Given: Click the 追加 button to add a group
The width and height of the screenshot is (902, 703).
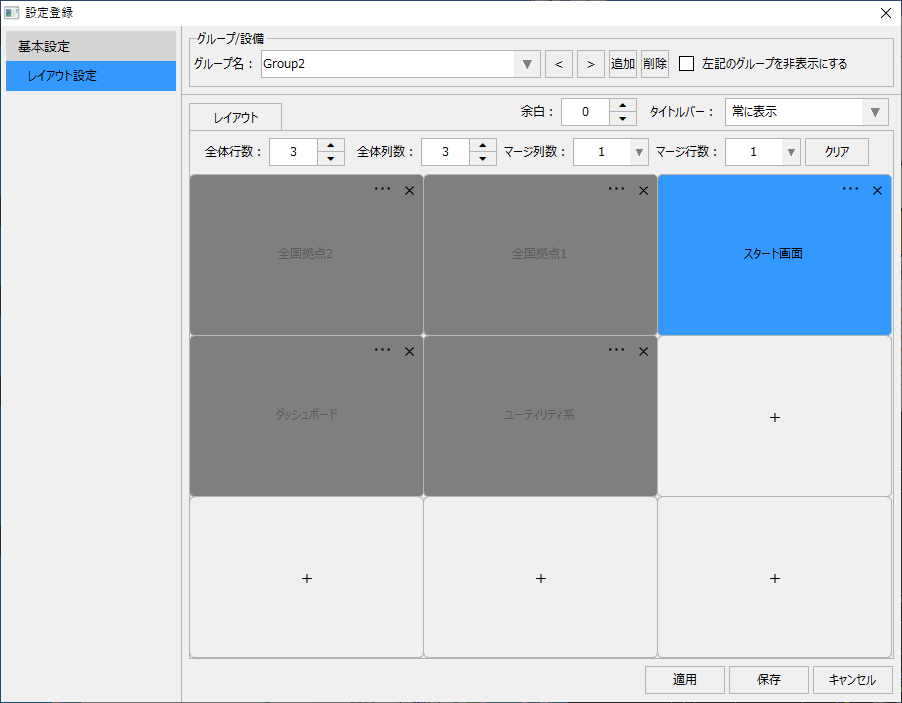Looking at the screenshot, I should click(x=623, y=63).
